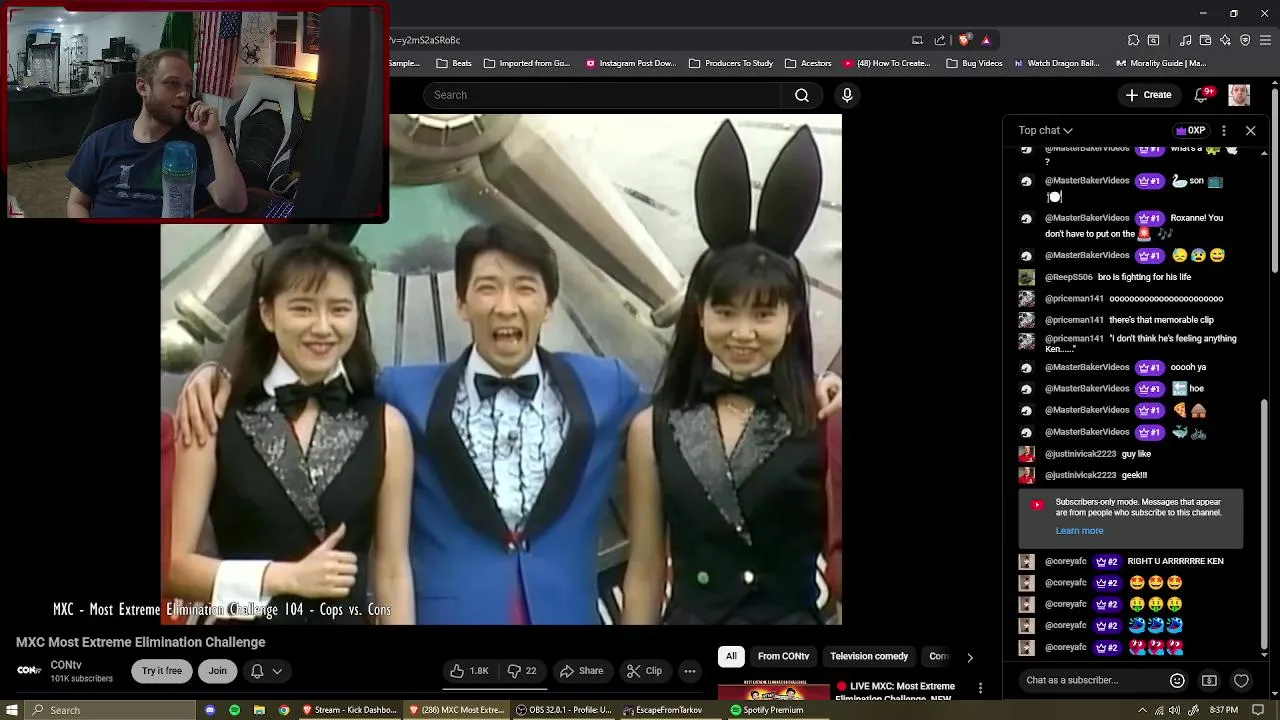Open the OXP channel points badge
This screenshot has width=1280, height=720.
[x=1190, y=130]
